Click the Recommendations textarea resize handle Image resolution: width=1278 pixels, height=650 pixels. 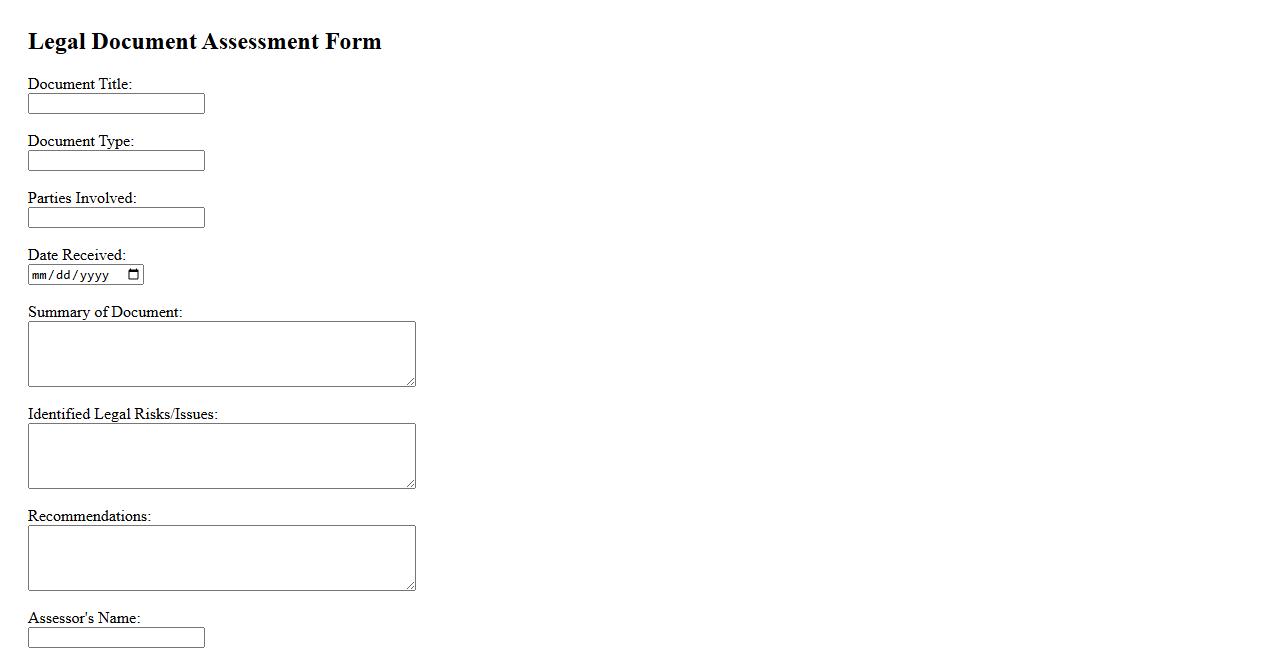410,585
